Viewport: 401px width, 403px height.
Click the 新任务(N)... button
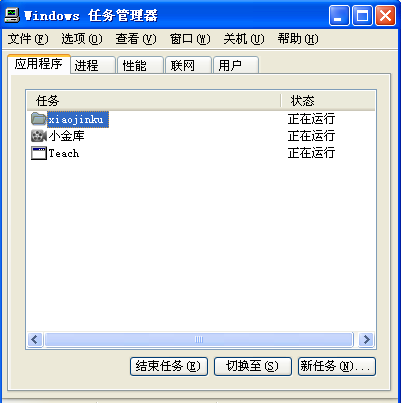coord(337,366)
